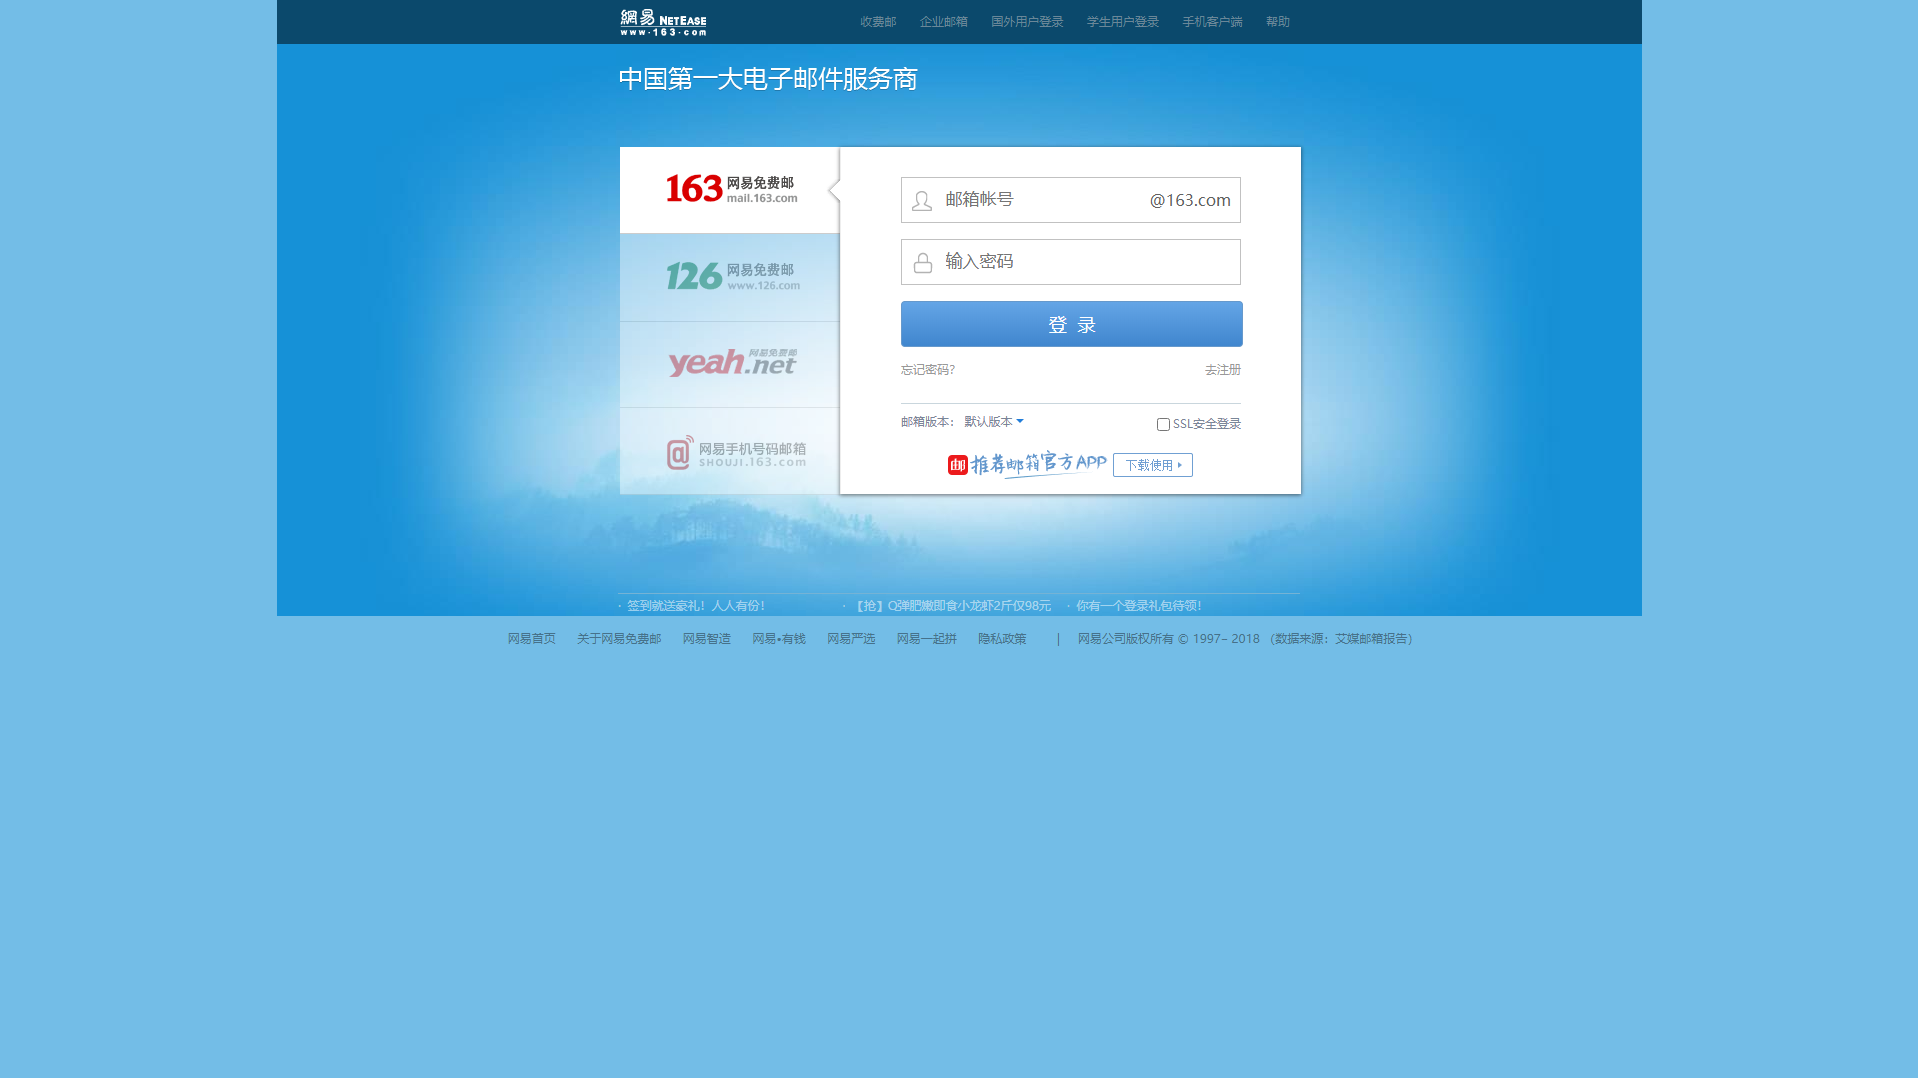The image size is (1918, 1078).
Task: Open 帮助 help link in header
Action: 1277,22
